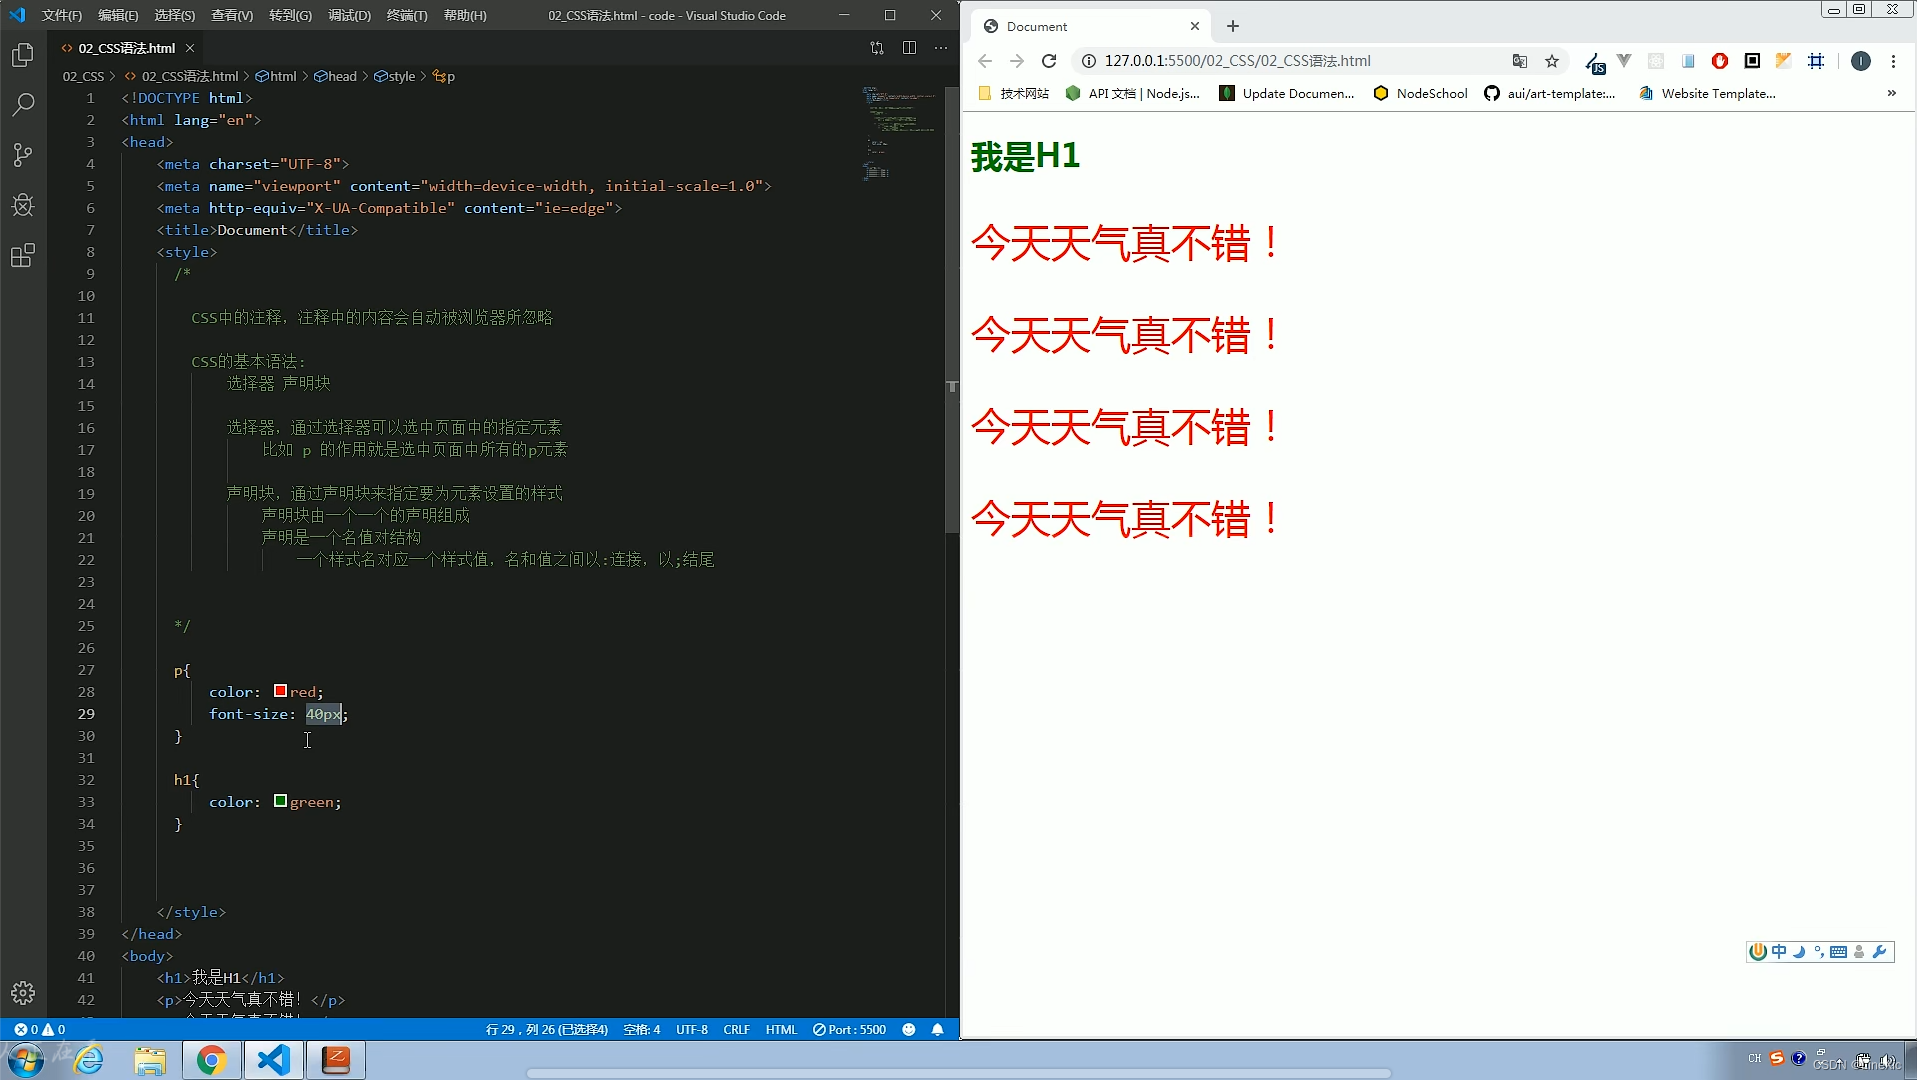Open the 帮助(H) menu
1917x1080 pixels.
tap(465, 15)
